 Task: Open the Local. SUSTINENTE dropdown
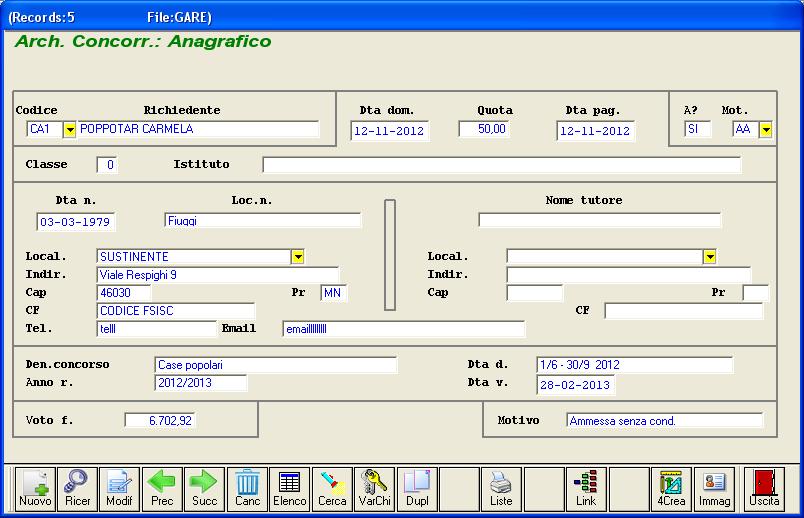297,256
